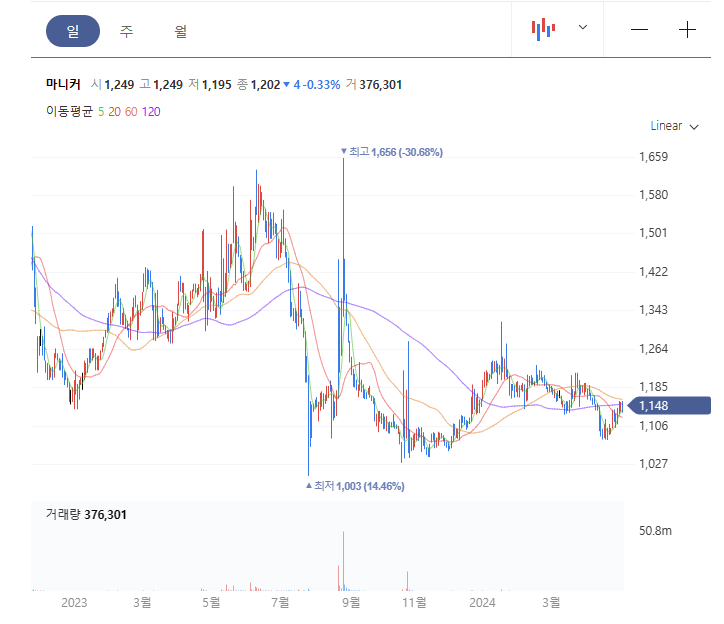
Task: Open the chart type dropdown chevron
Action: click(x=583, y=27)
